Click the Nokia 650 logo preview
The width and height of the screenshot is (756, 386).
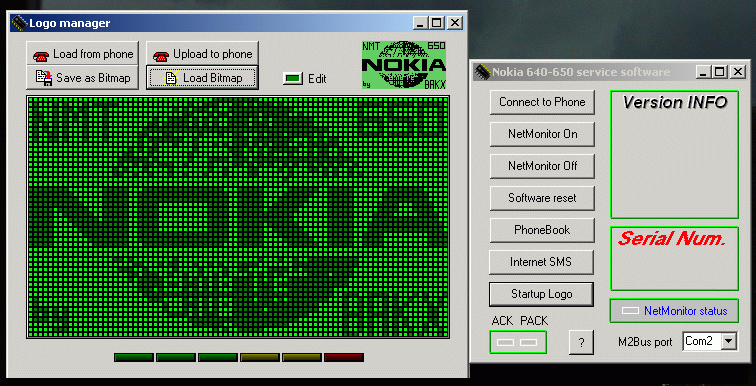pos(404,65)
